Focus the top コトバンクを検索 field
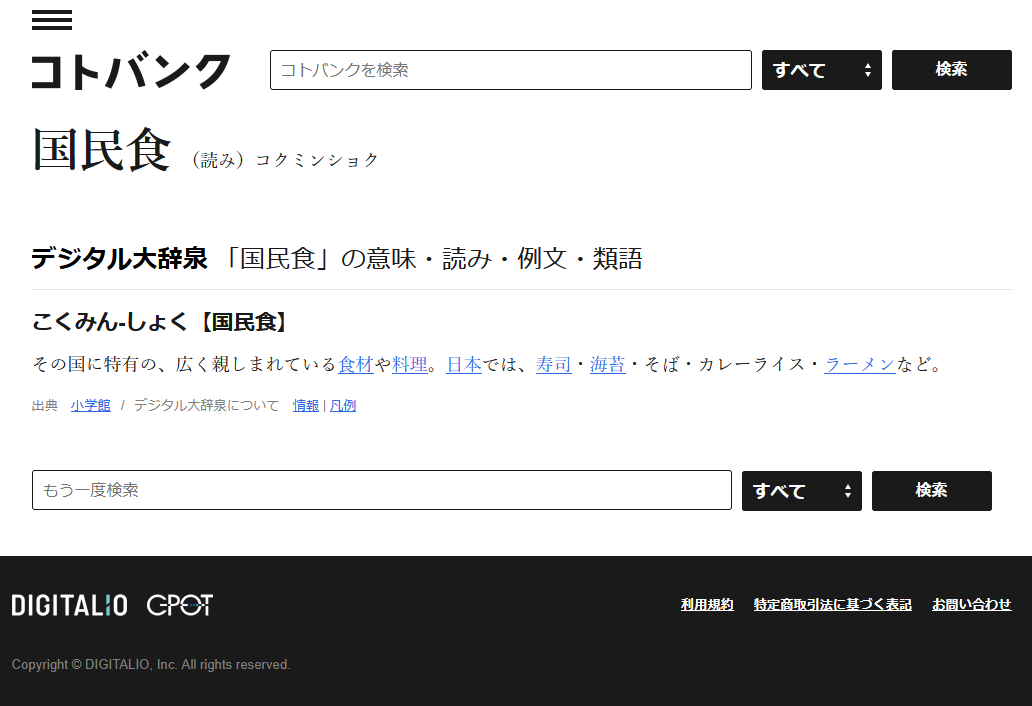Screen dimensions: 1032x706 coord(510,70)
